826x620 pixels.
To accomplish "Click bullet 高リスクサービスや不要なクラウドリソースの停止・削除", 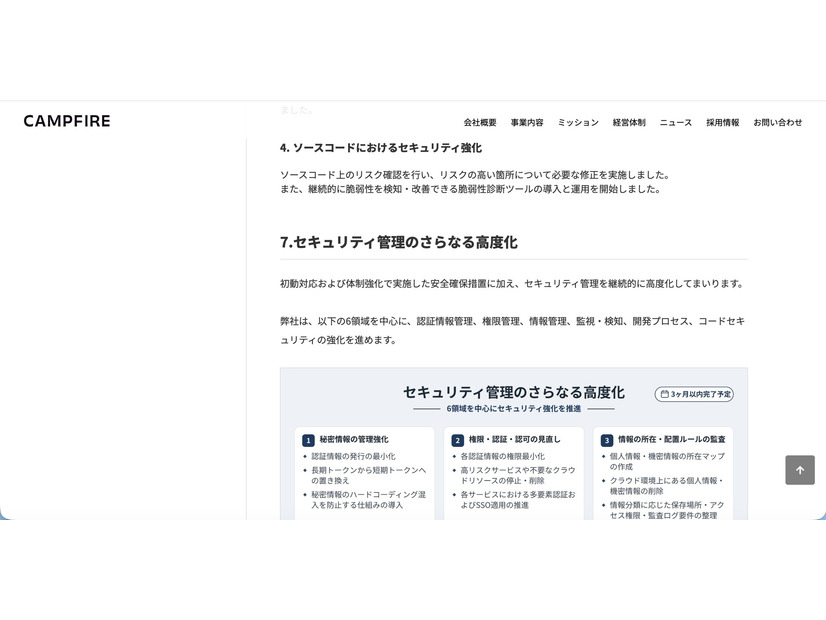I will coord(518,475).
